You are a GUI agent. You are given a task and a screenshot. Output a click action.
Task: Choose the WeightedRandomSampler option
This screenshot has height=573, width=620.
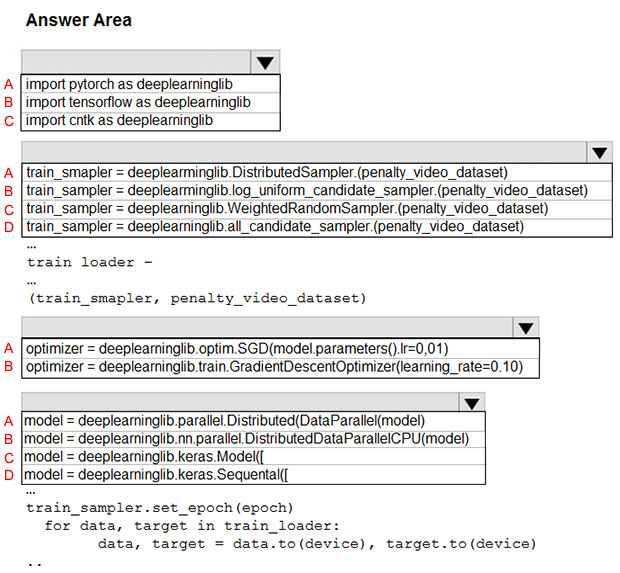(317, 209)
